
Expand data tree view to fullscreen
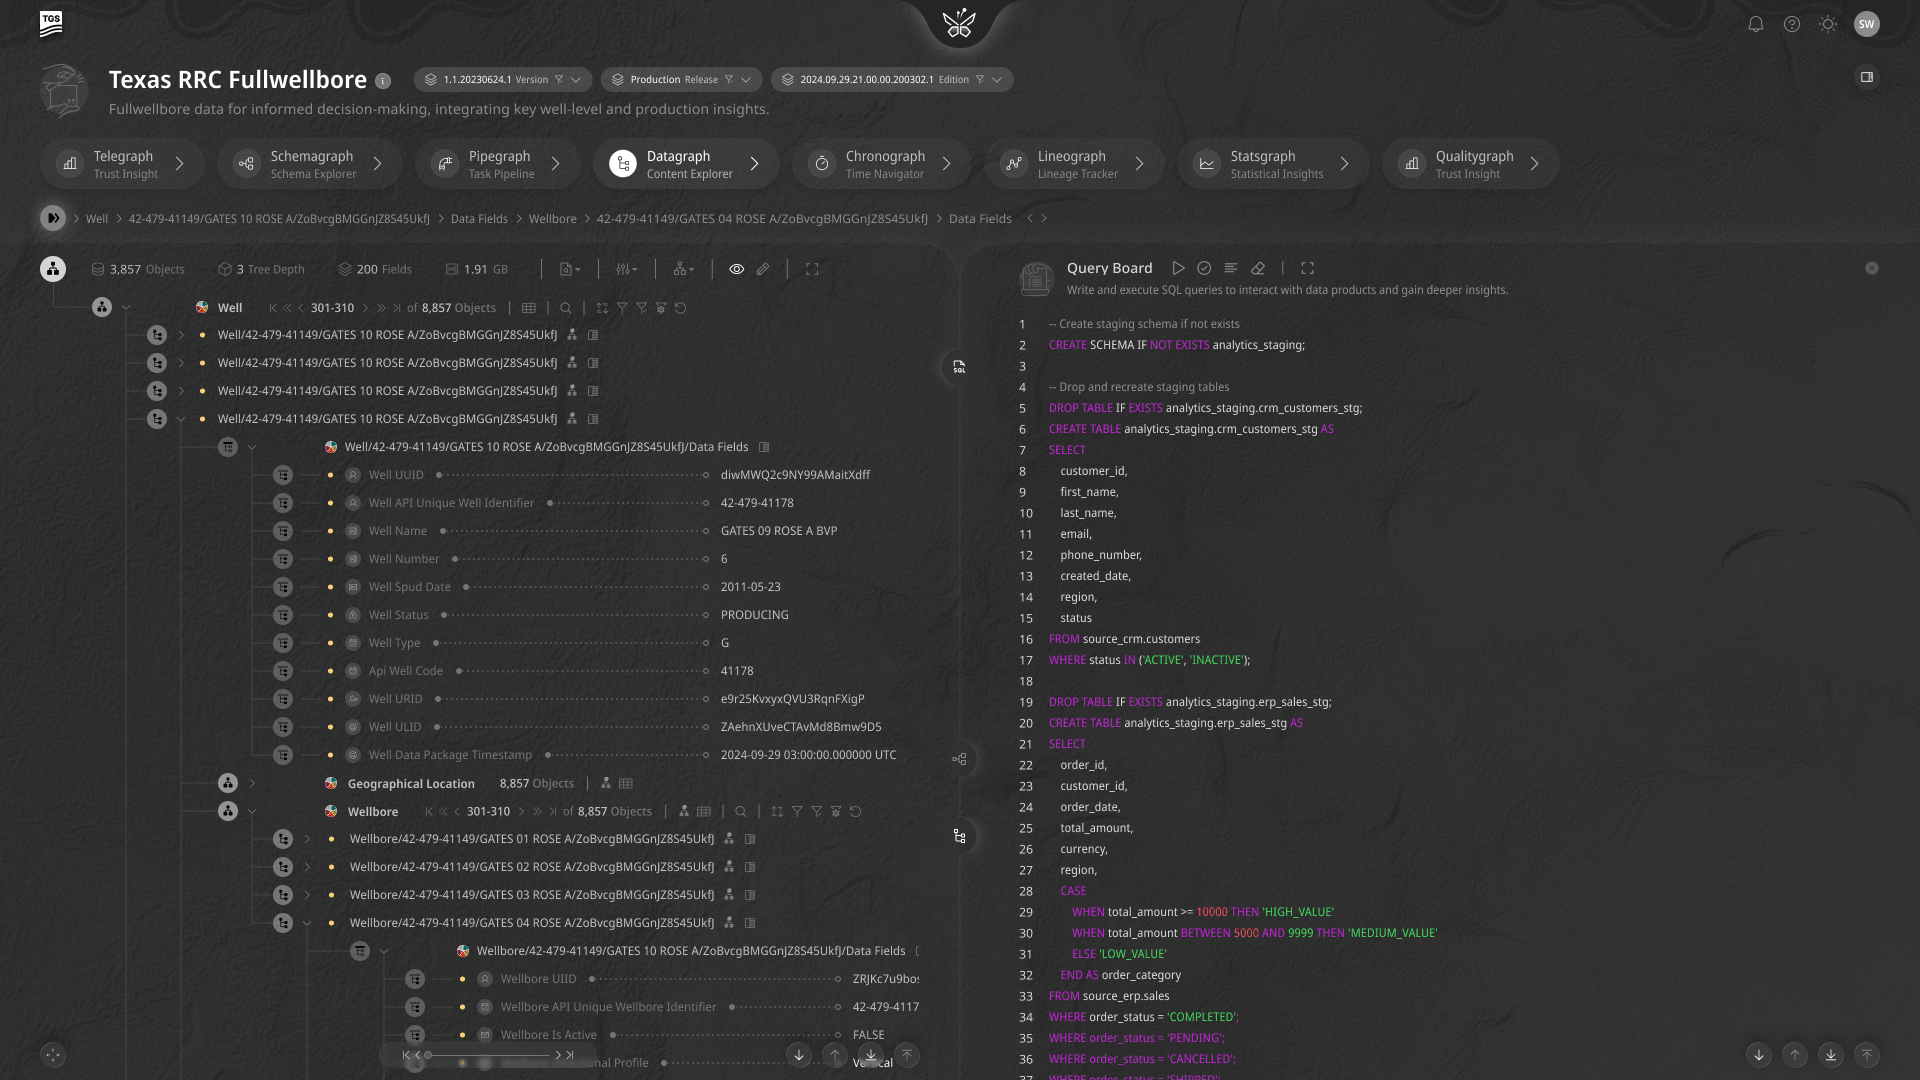(x=812, y=269)
